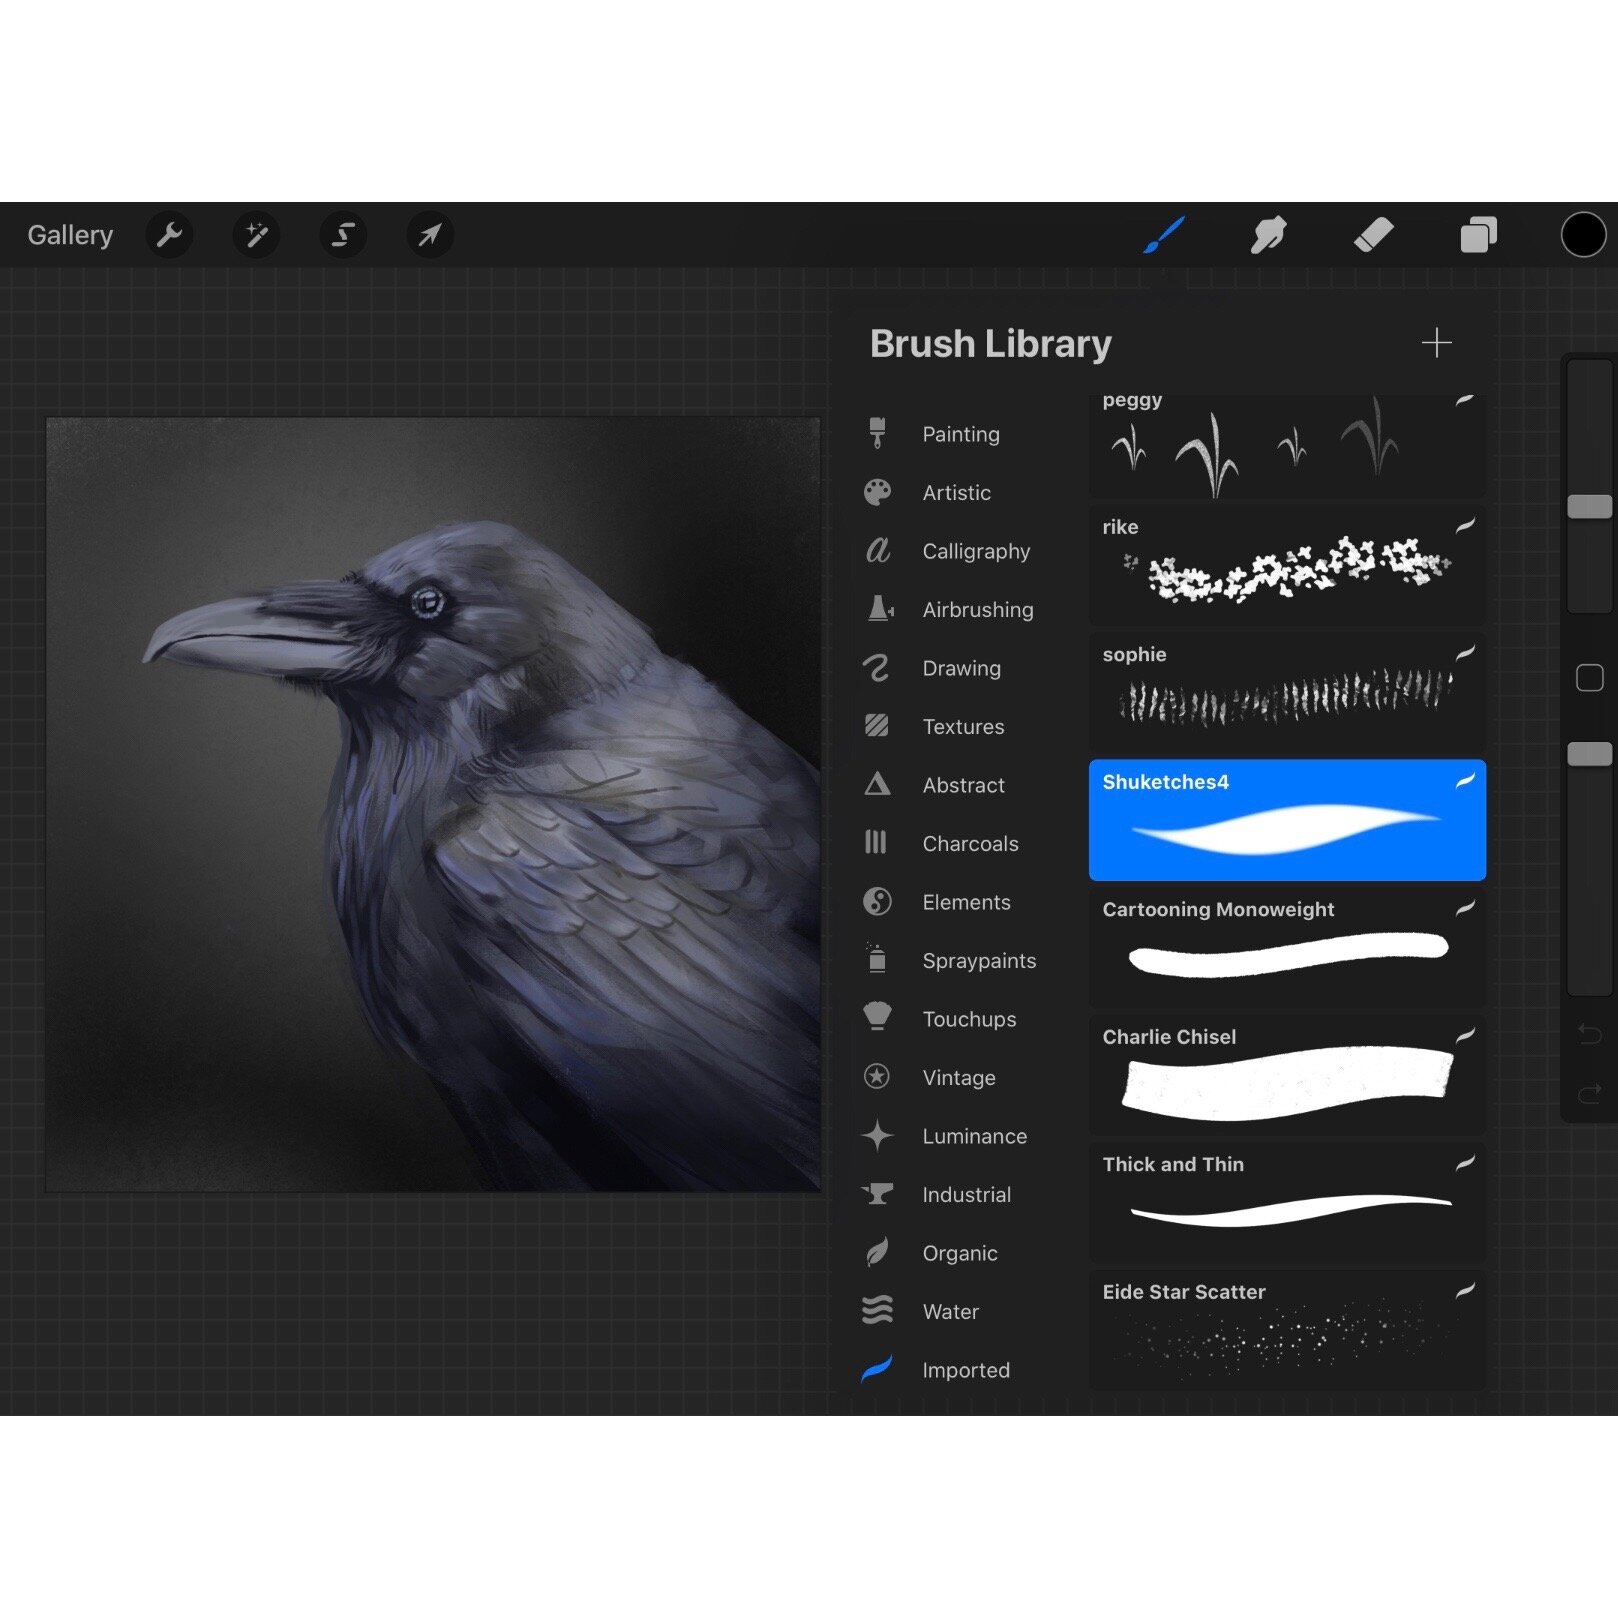Viewport: 1618px width, 1618px height.
Task: Open the Artistic brush set
Action: (956, 493)
